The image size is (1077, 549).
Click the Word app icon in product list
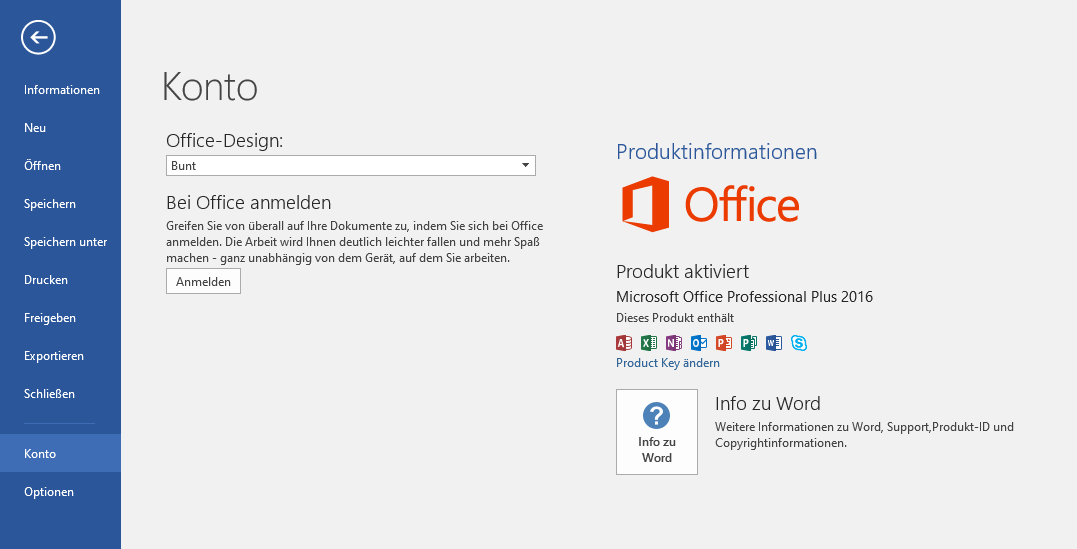774,343
